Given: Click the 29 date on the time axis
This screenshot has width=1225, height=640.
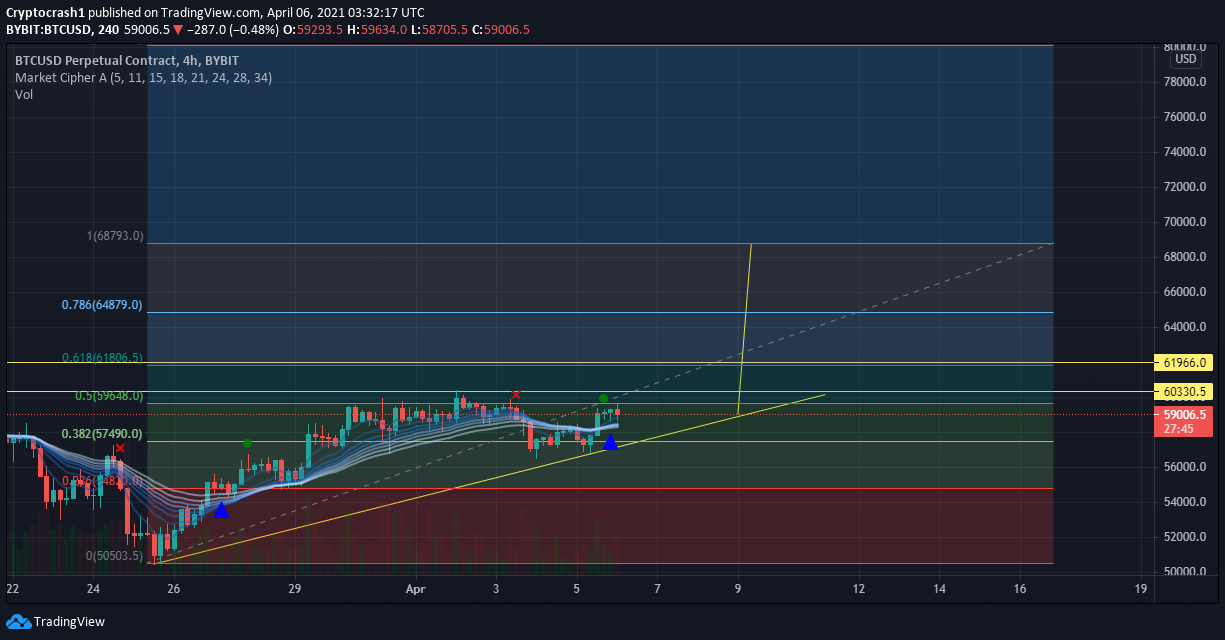Looking at the screenshot, I should click(x=295, y=589).
